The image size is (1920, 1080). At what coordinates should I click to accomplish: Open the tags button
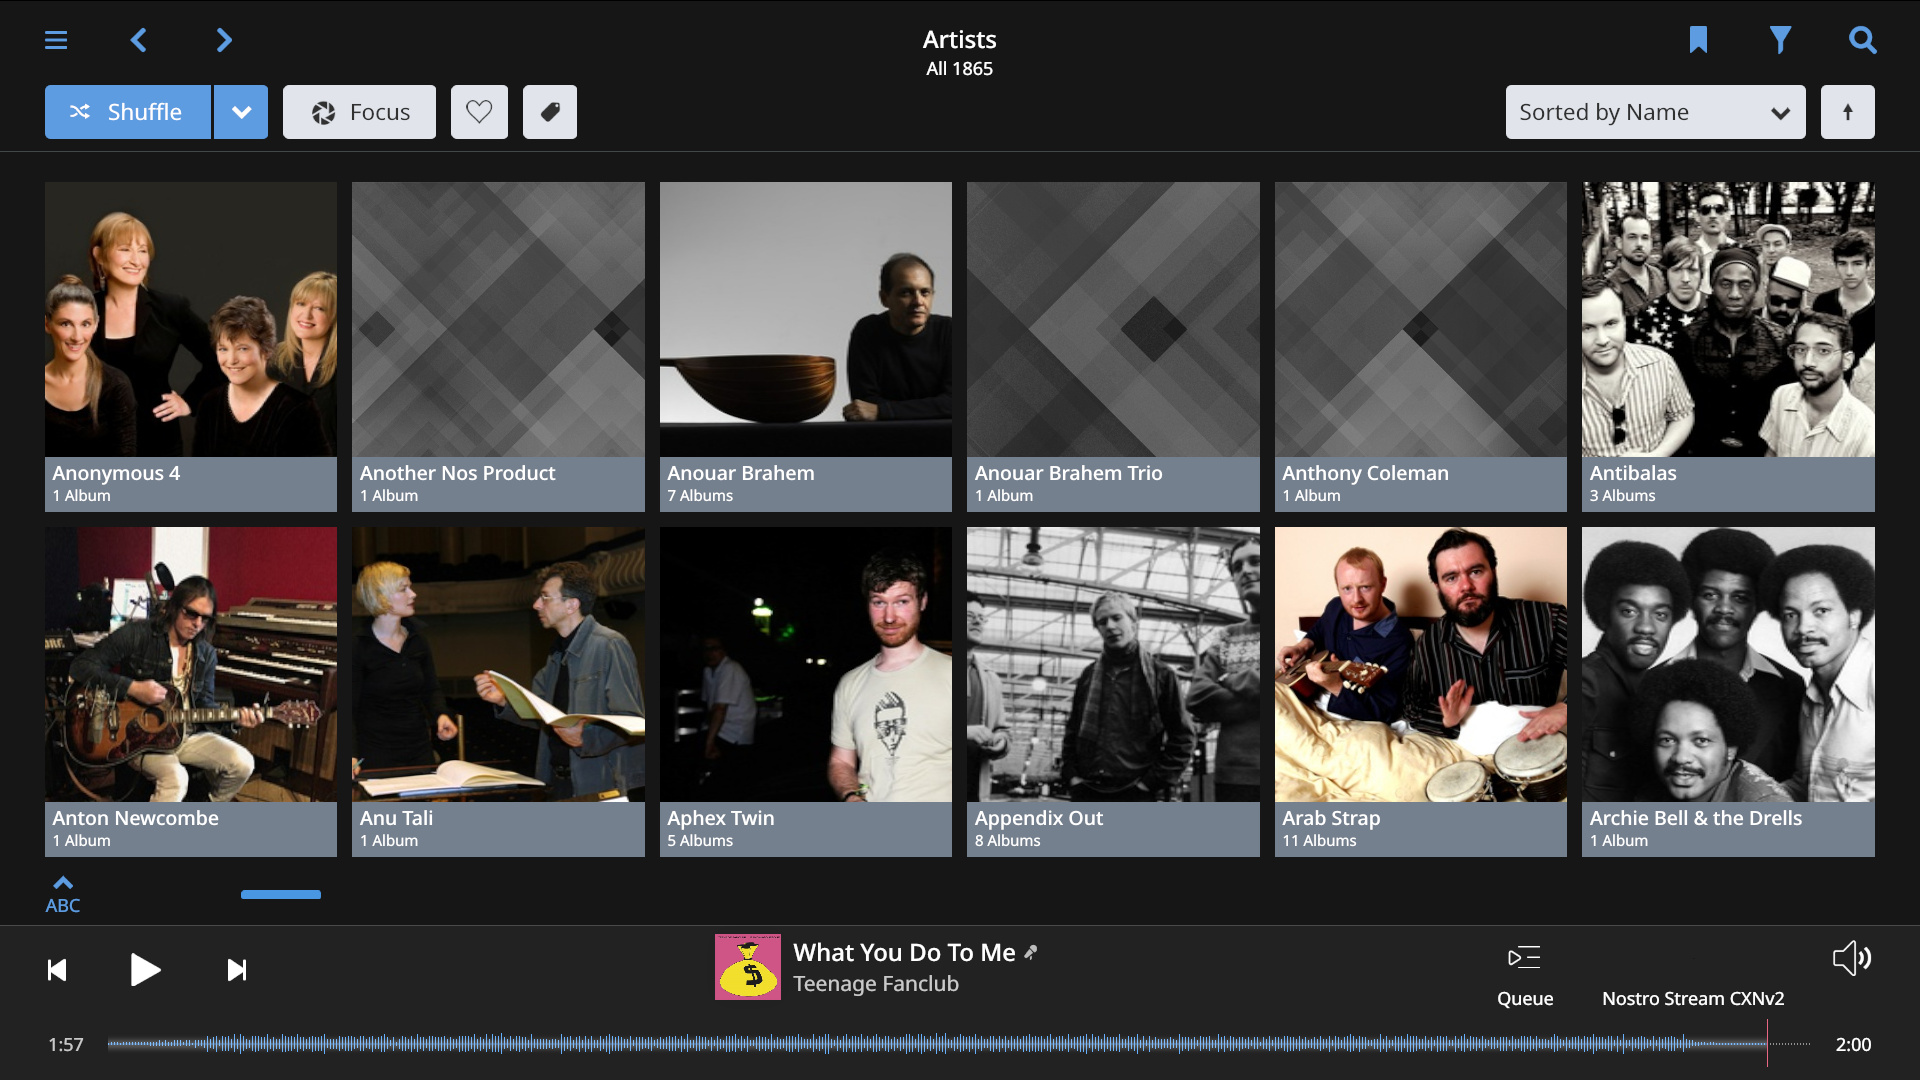point(550,112)
